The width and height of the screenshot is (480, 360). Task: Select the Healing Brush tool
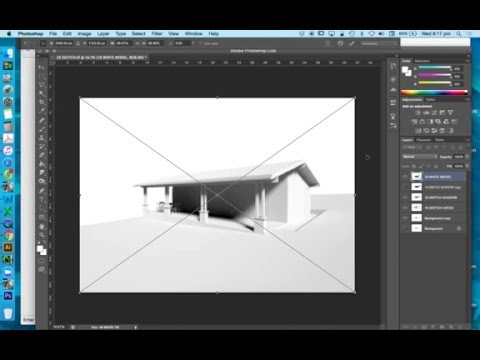42,120
